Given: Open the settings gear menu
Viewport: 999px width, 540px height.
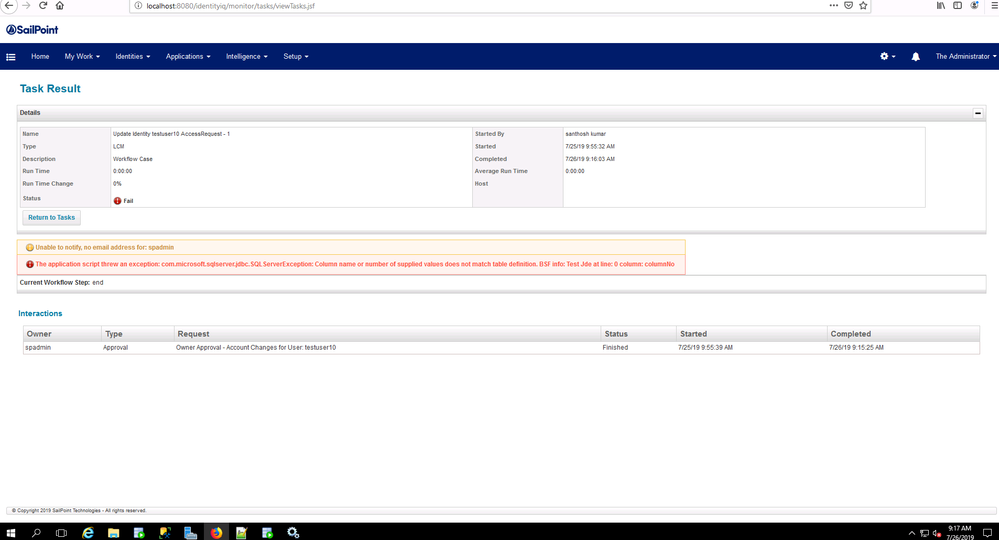Looking at the screenshot, I should tap(886, 57).
